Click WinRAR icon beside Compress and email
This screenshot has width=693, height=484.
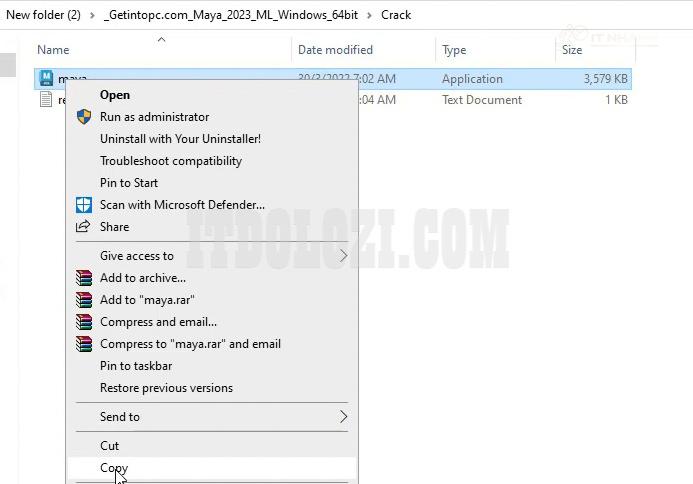(84, 322)
